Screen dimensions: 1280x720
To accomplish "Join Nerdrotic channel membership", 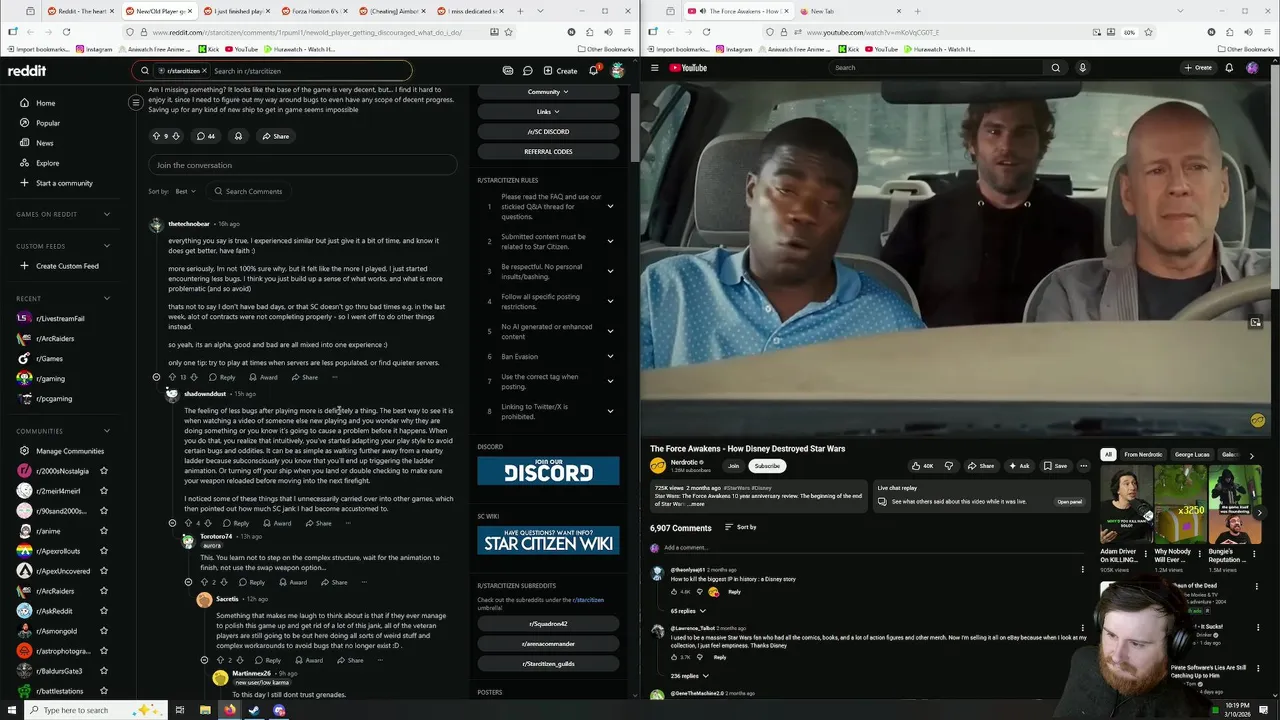I will click(x=733, y=466).
